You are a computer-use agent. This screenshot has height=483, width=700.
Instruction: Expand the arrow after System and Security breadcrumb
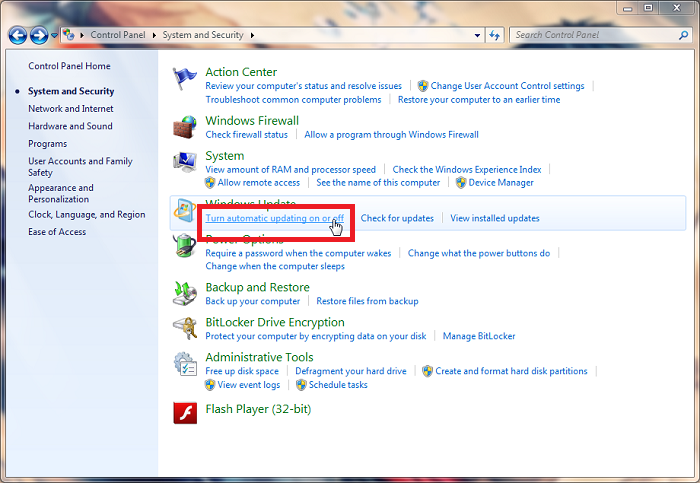pos(252,35)
